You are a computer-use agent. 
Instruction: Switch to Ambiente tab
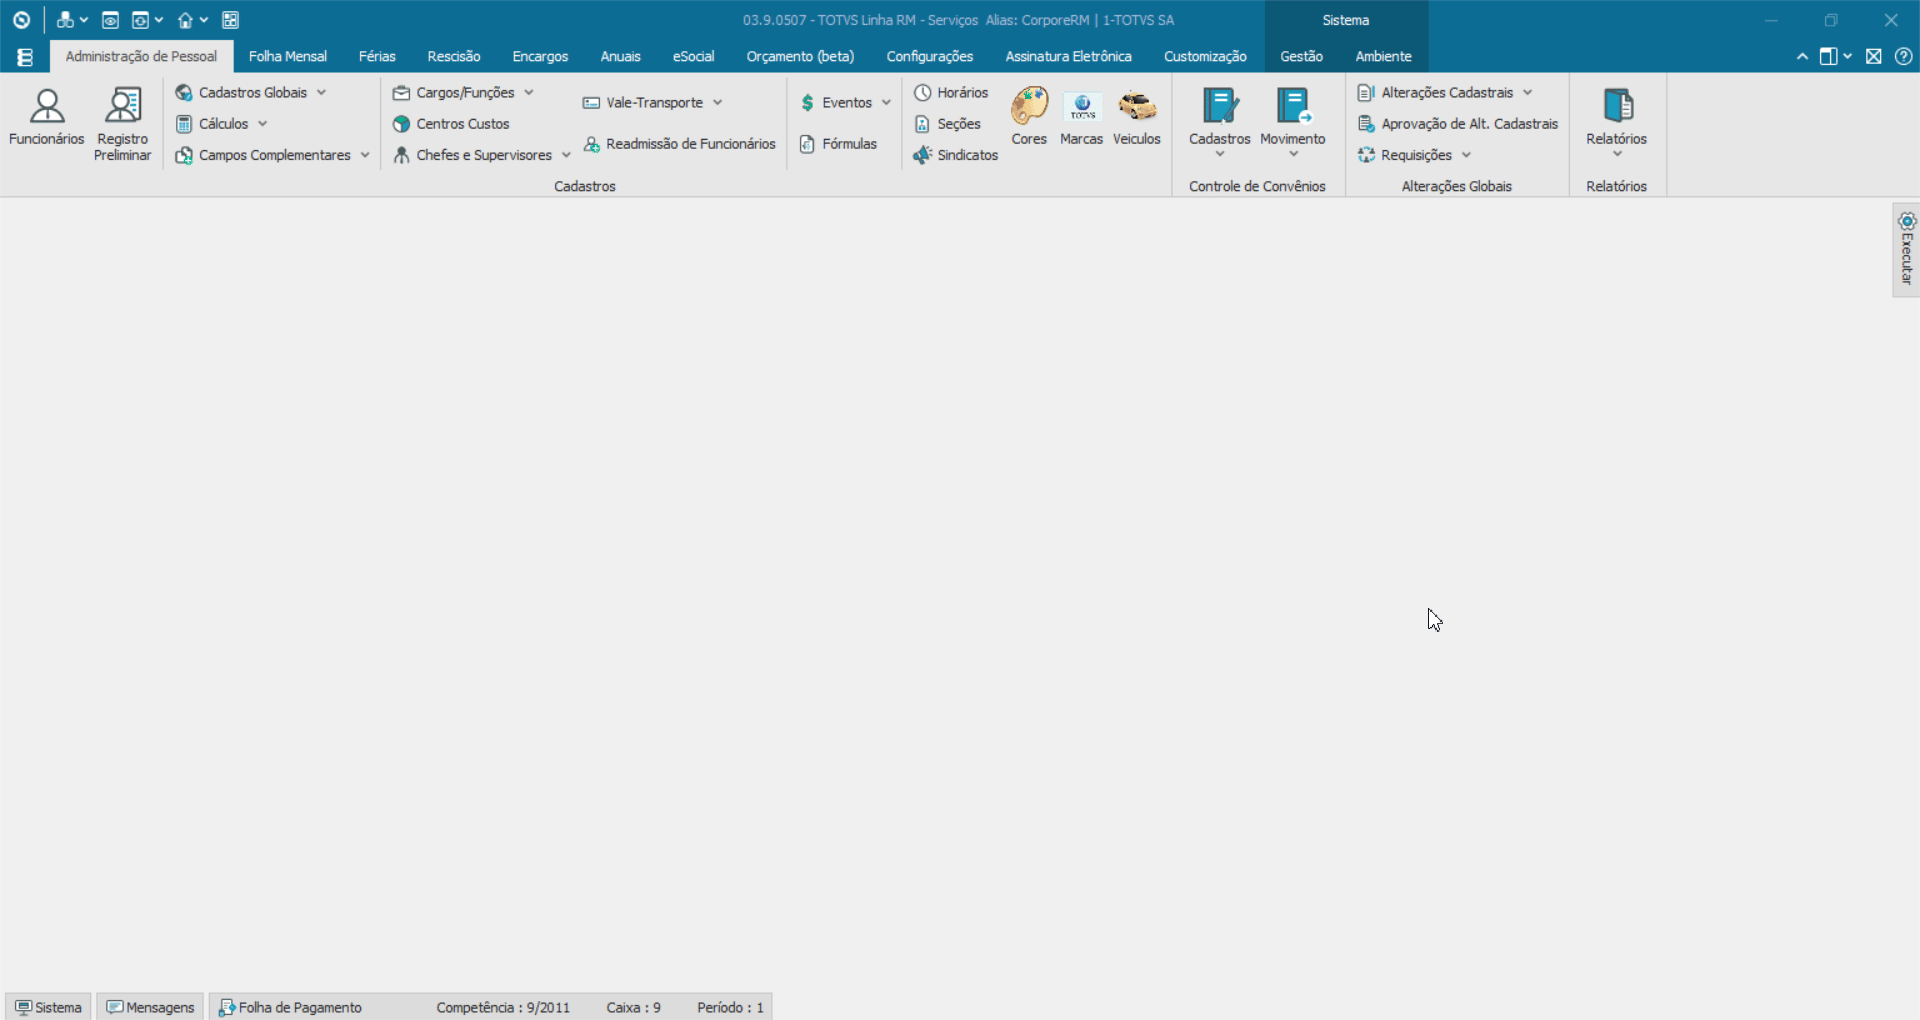pos(1383,57)
